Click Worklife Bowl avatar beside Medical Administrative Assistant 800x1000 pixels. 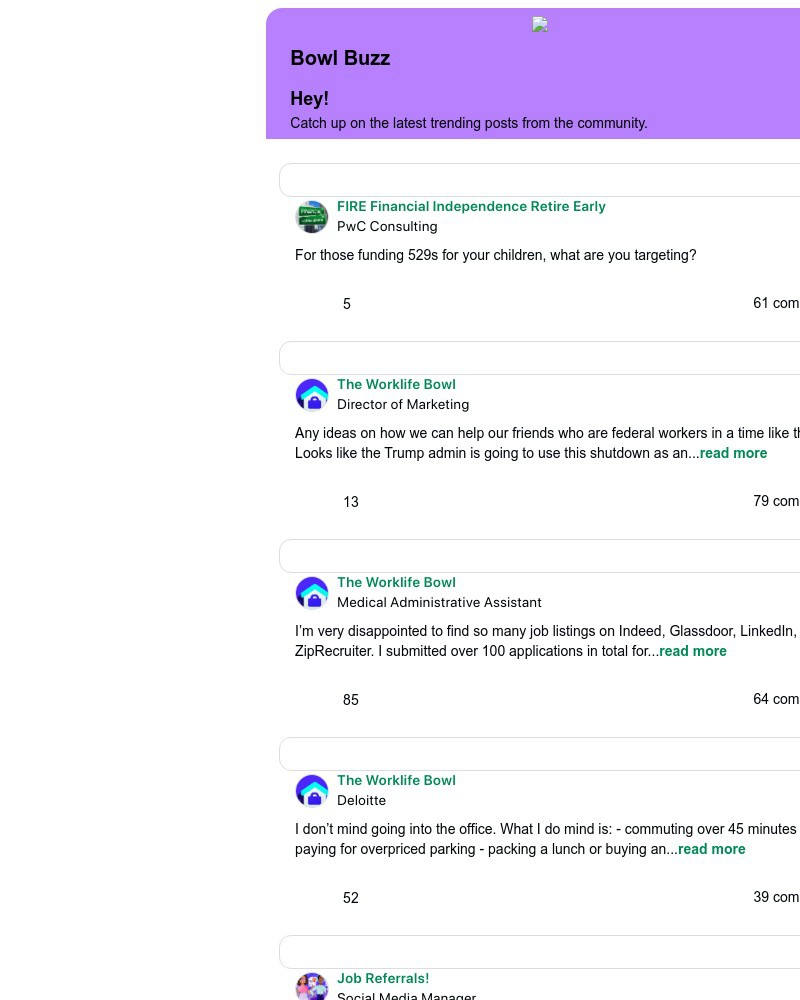coord(312,593)
